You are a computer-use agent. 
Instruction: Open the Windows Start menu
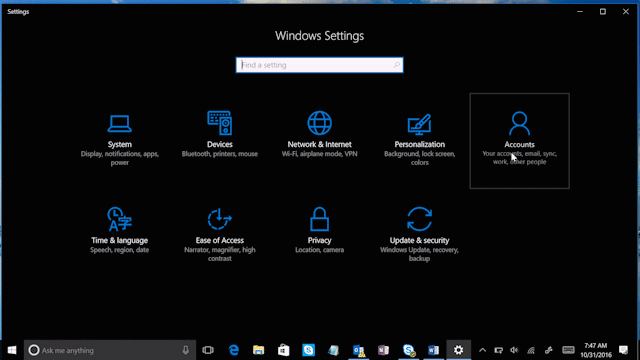(12, 350)
